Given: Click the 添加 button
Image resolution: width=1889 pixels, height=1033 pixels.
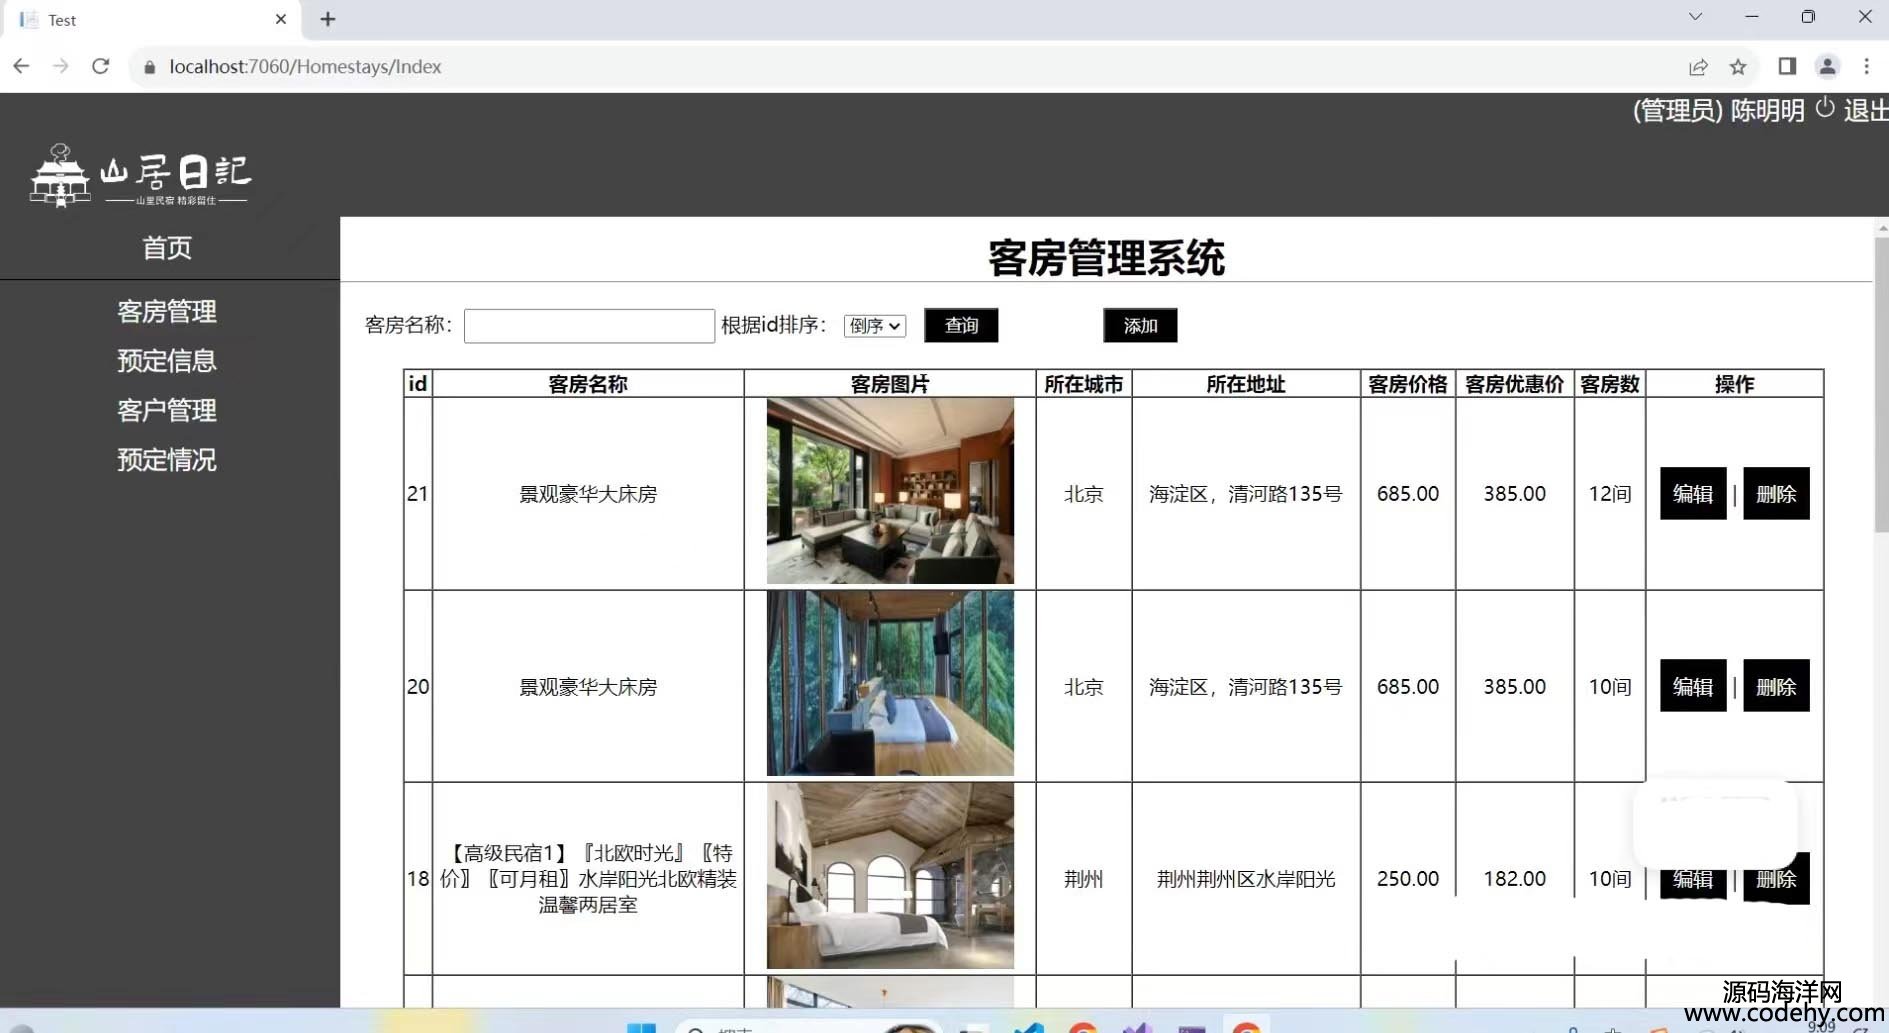Looking at the screenshot, I should [1140, 325].
